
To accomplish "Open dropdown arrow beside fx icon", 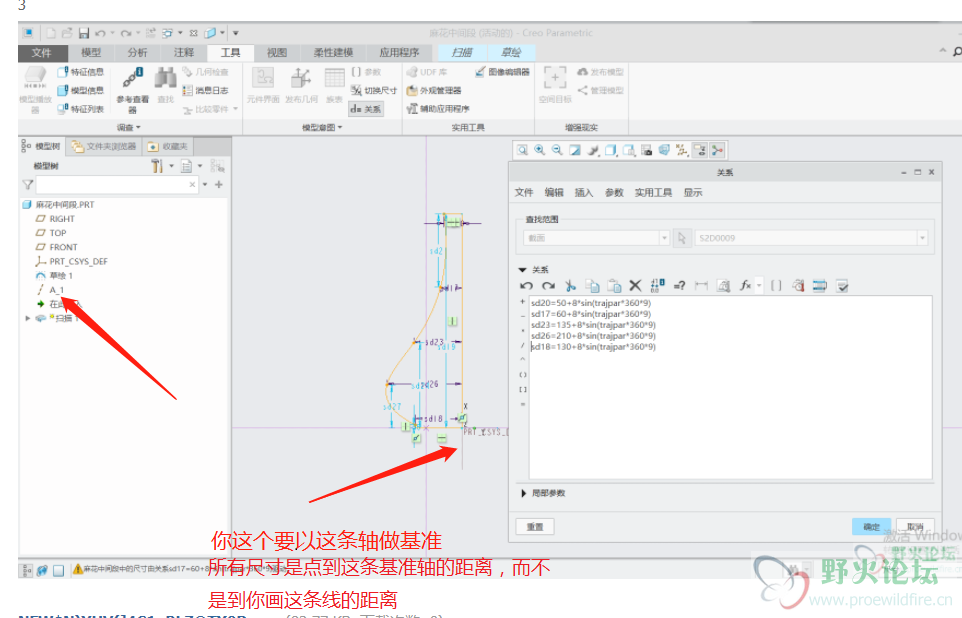I will [x=759, y=285].
